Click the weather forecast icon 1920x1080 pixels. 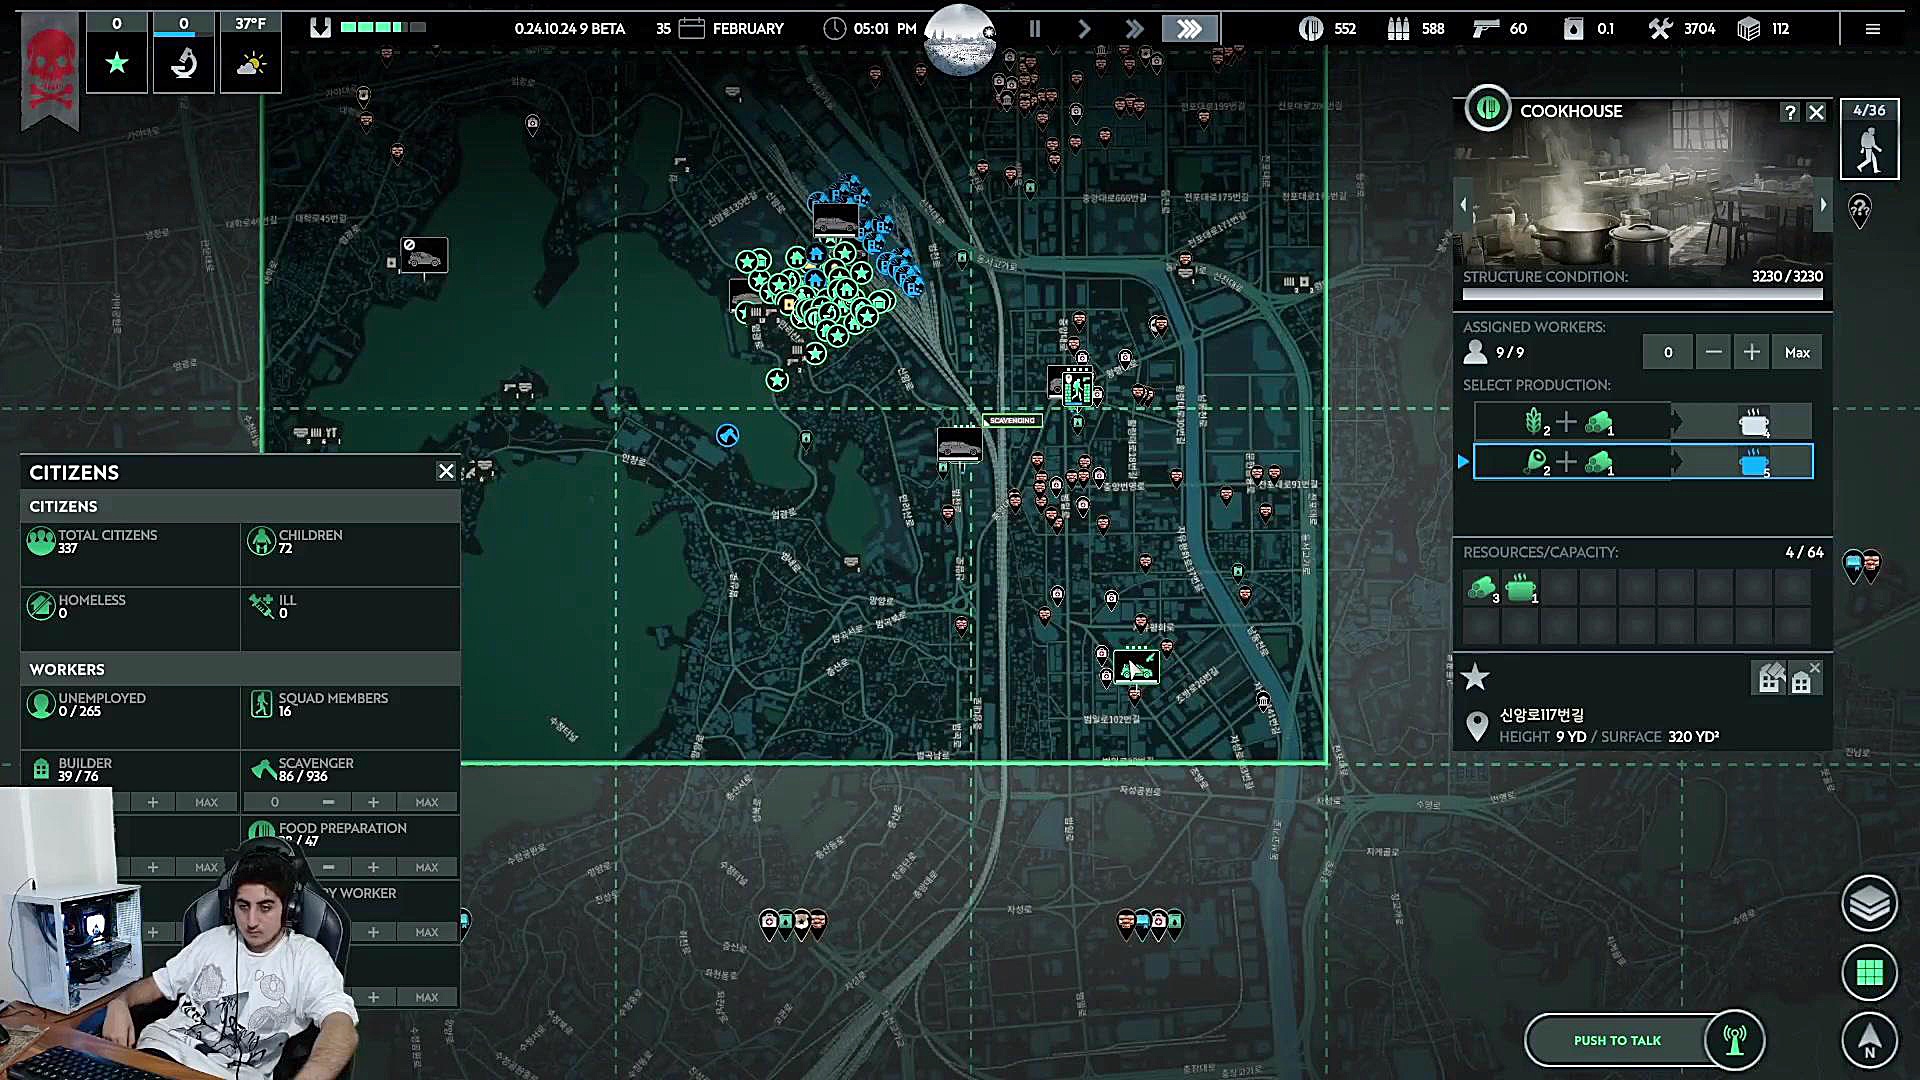[250, 64]
